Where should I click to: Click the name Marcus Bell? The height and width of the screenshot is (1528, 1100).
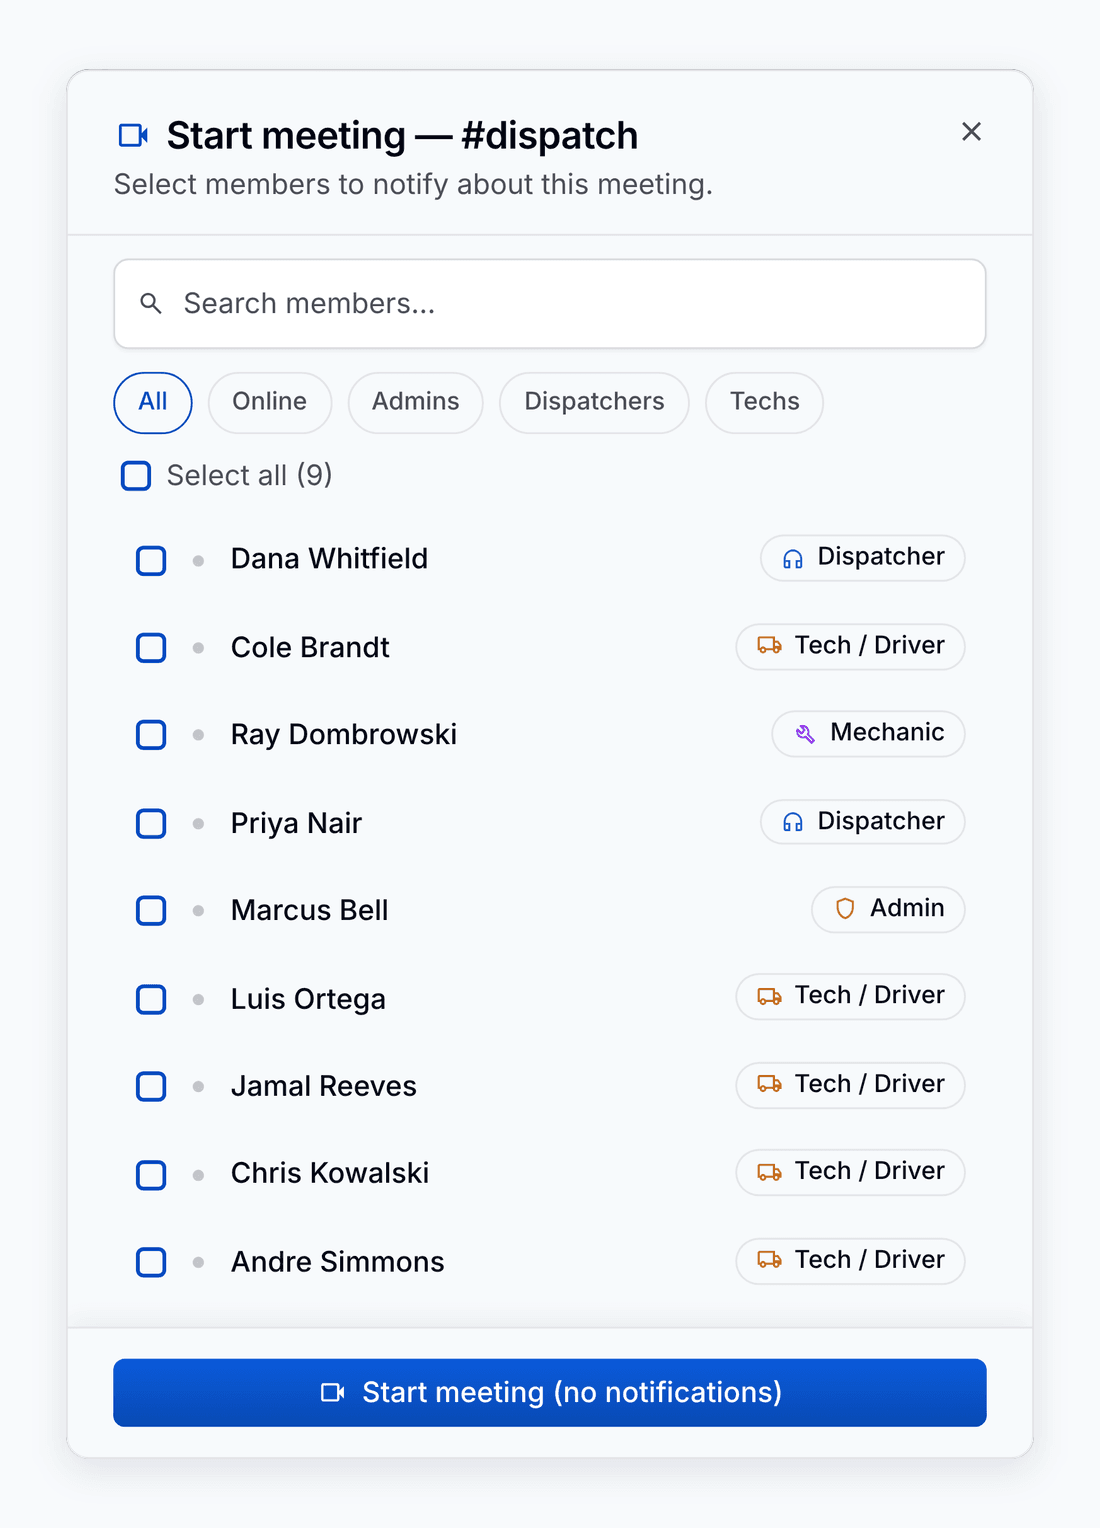(x=310, y=911)
